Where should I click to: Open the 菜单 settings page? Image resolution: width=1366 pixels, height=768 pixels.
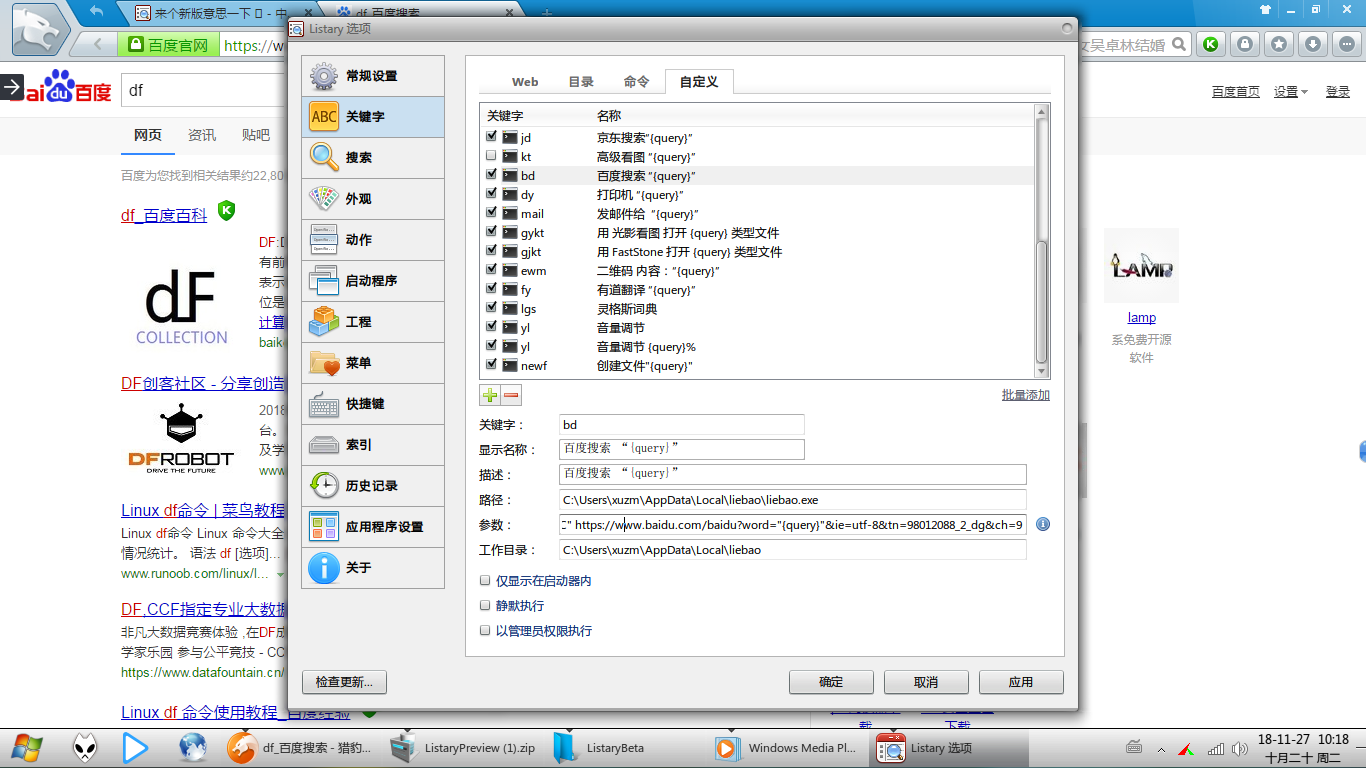373,363
